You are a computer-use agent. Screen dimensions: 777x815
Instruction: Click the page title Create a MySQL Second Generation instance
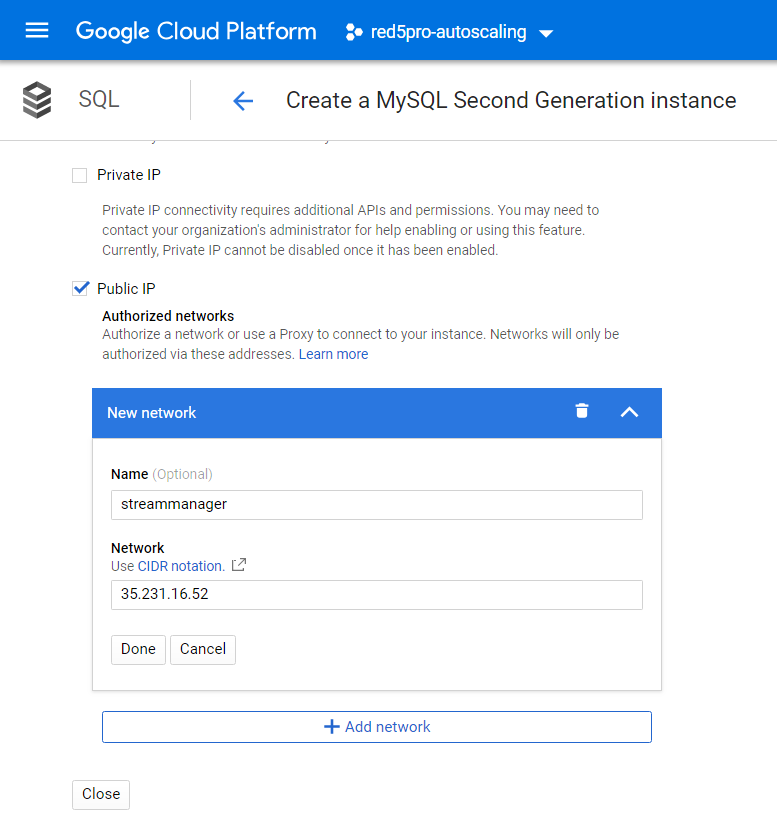coord(511,100)
